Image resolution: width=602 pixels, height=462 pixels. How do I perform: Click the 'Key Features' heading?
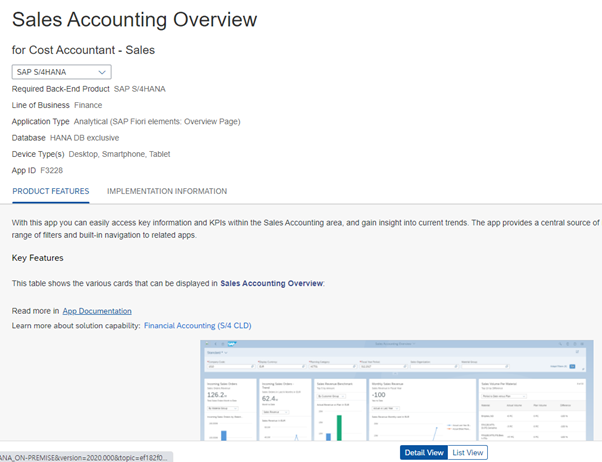coord(38,258)
